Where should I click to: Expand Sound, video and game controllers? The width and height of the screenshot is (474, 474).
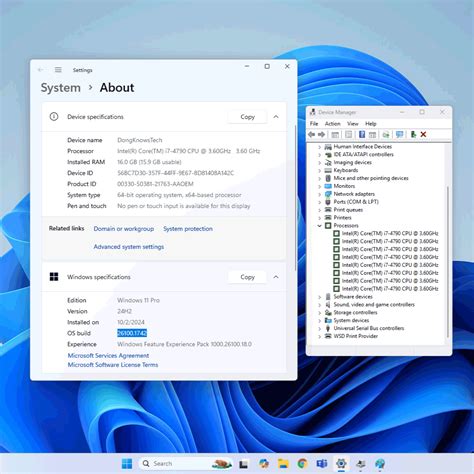(319, 305)
